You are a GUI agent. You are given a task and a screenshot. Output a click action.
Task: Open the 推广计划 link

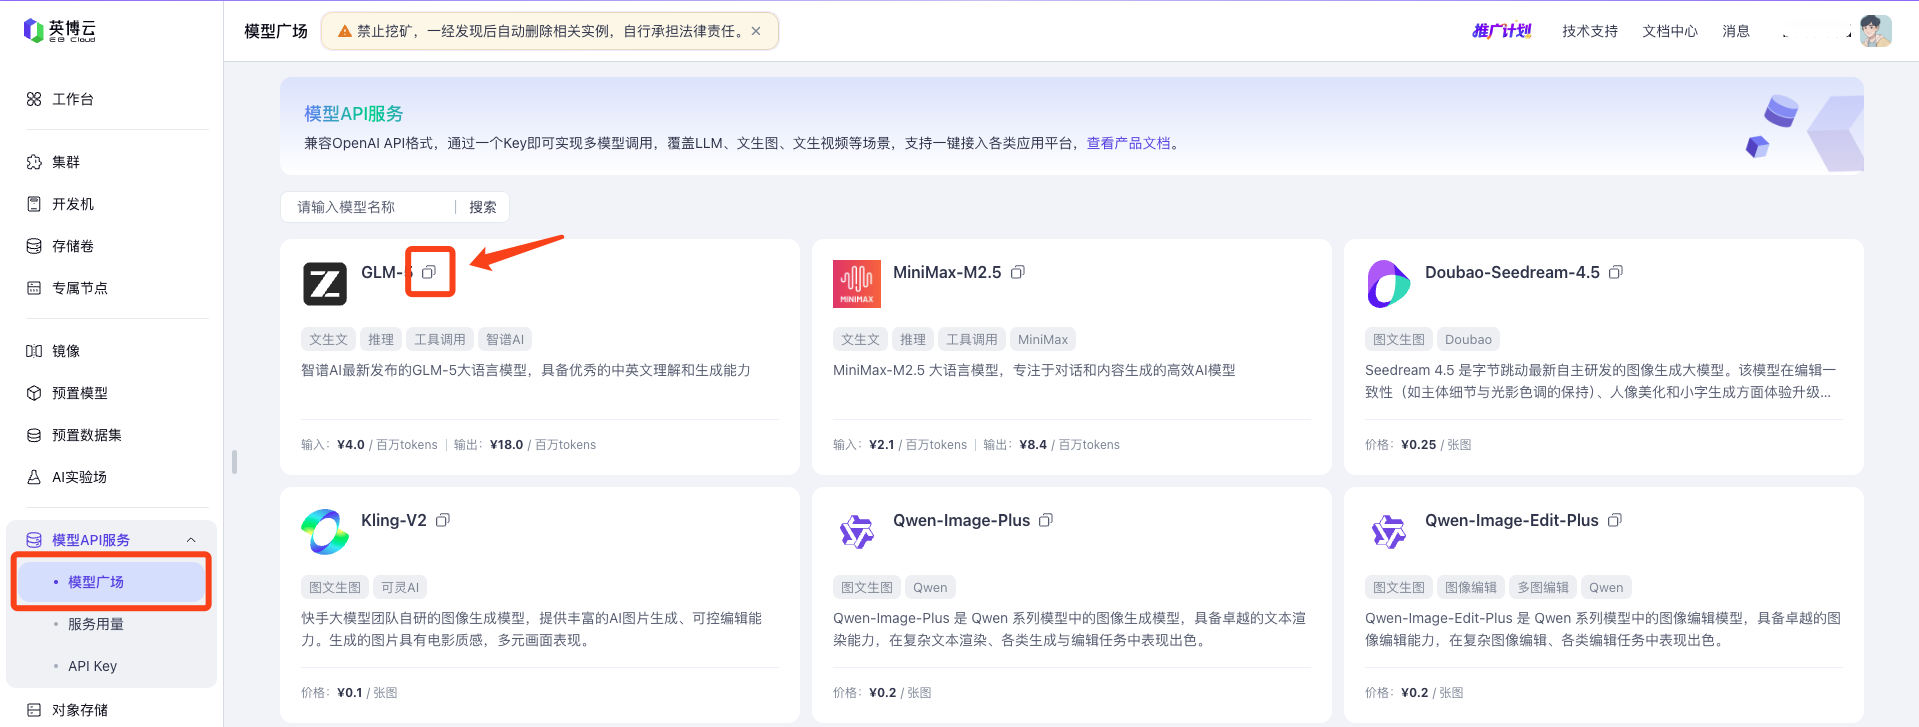[x=1501, y=31]
